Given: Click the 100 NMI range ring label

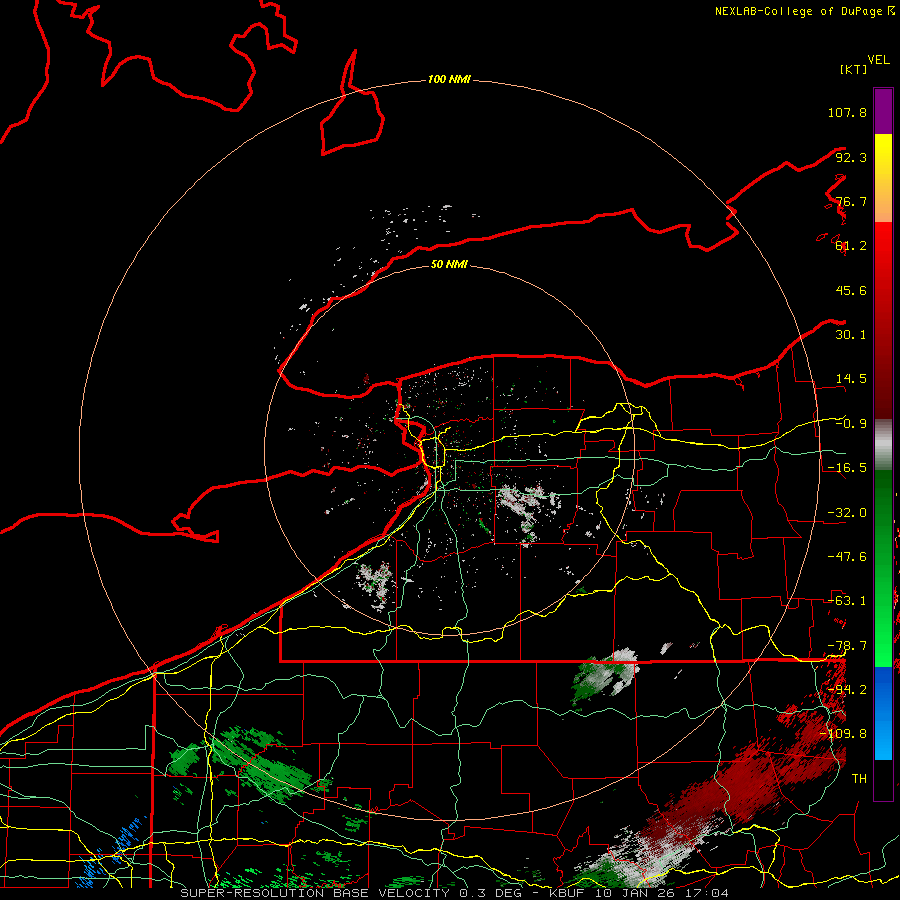Looking at the screenshot, I should click(x=449, y=79).
